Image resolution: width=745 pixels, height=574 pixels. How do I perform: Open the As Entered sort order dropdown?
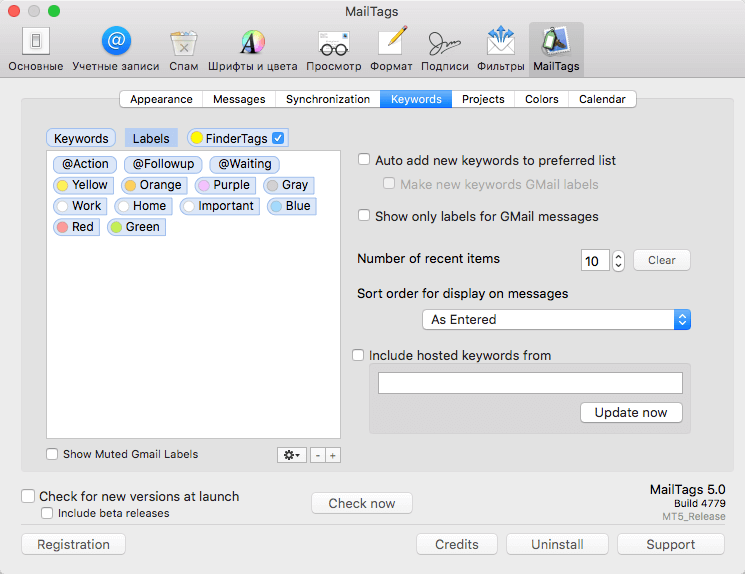556,319
